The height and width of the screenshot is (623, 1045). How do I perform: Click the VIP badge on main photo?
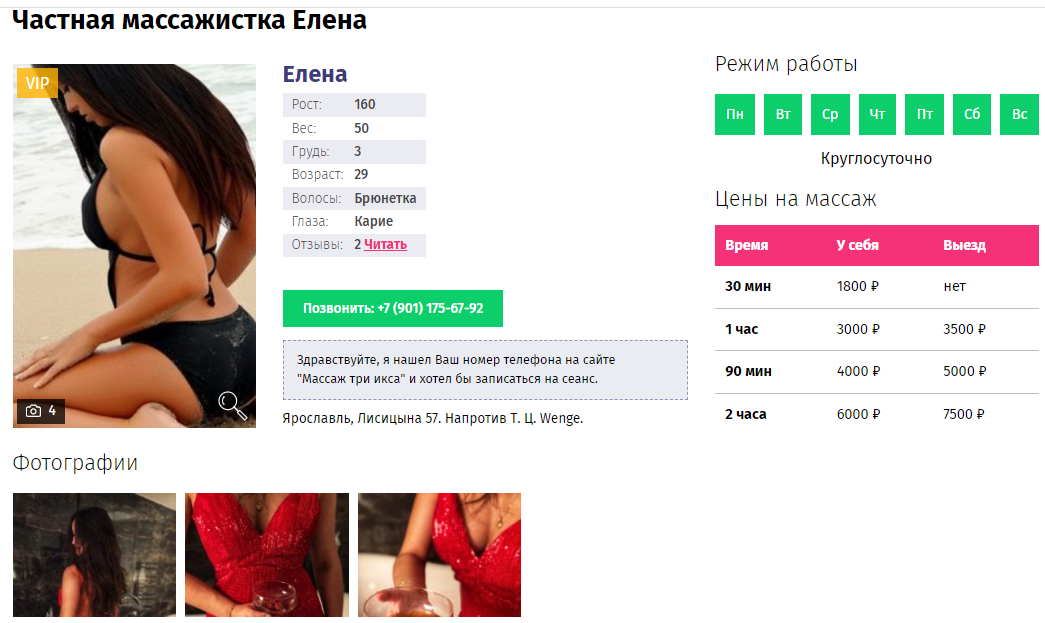[x=37, y=83]
